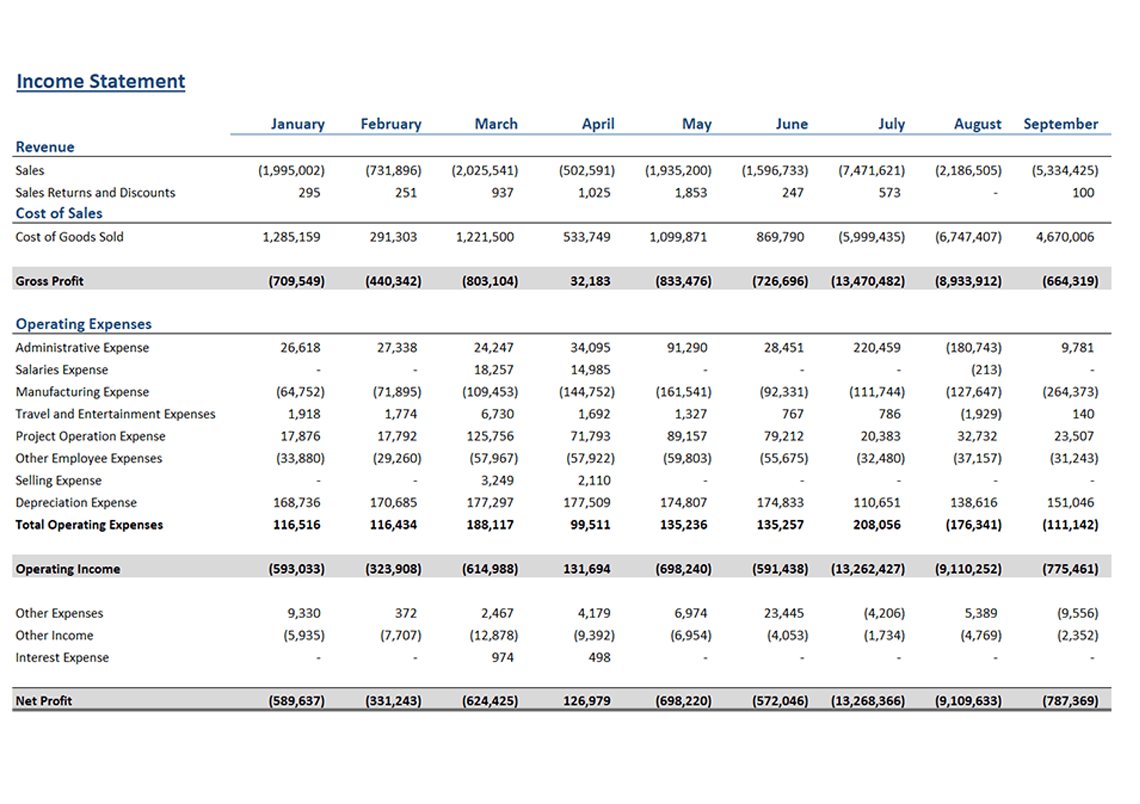The width and height of the screenshot is (1140, 804).
Task: Select the Net Profit row label
Action: click(x=44, y=701)
